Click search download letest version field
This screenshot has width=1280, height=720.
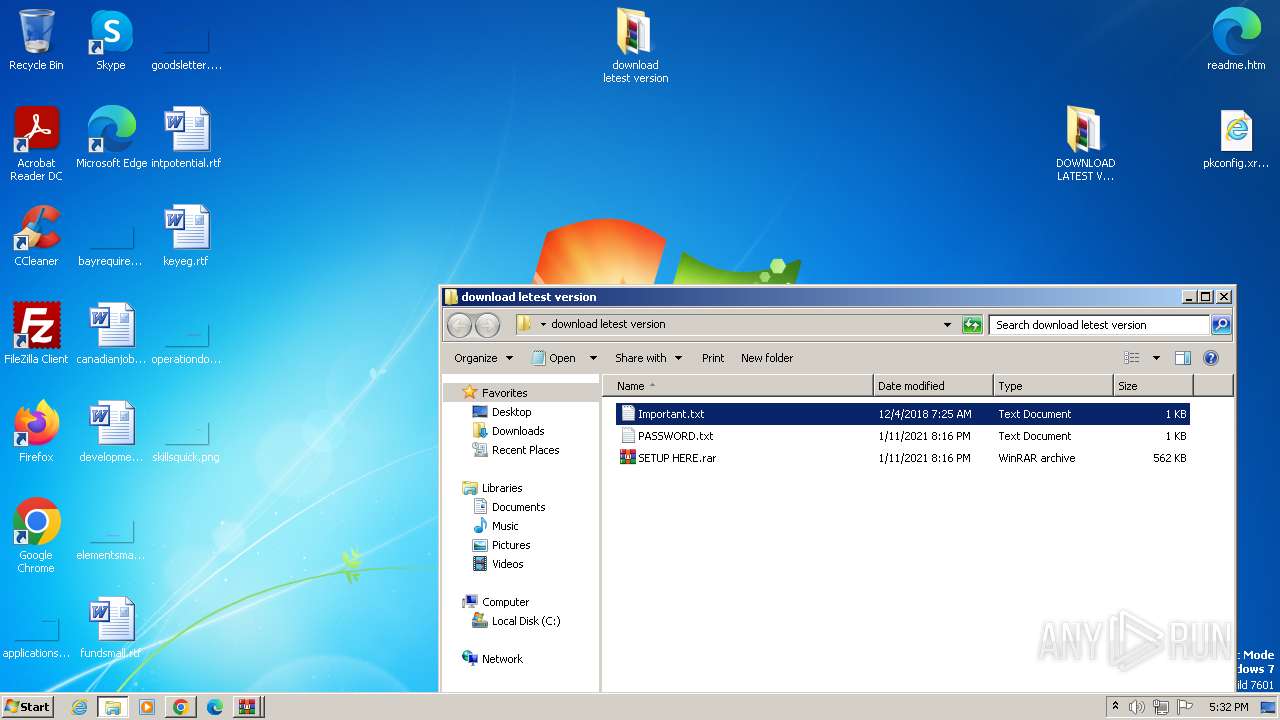(1099, 325)
